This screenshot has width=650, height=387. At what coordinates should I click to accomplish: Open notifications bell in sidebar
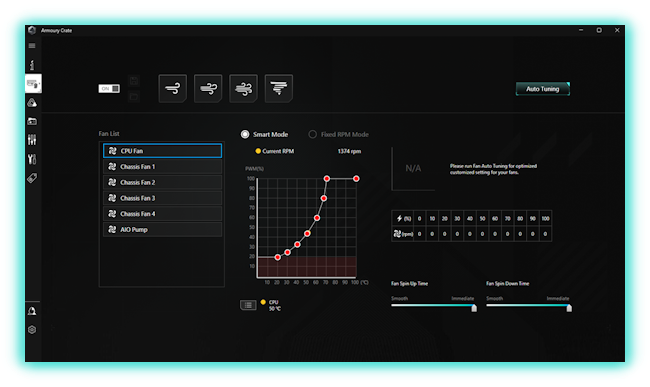click(x=32, y=311)
